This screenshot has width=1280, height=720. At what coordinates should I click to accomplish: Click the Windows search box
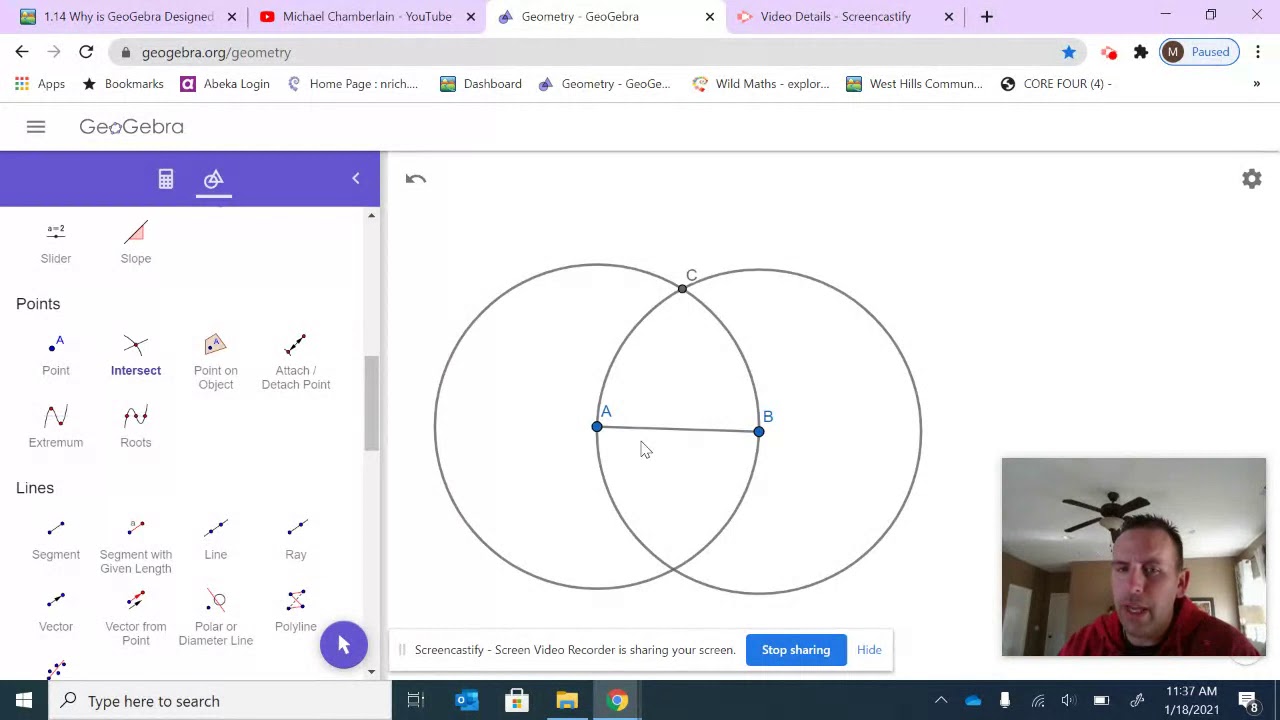point(218,701)
